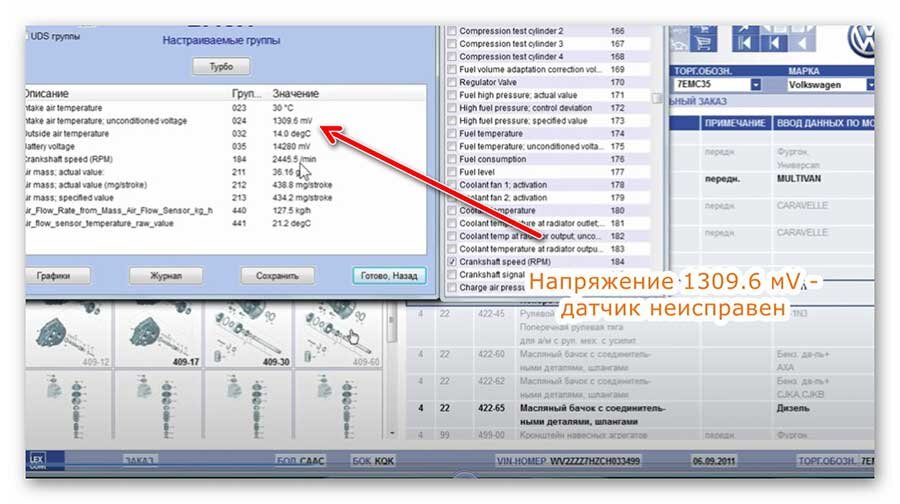This screenshot has height=504, width=900.
Task: Click the ПРИМЕЧАНИЕ column header
Action: 735,123
